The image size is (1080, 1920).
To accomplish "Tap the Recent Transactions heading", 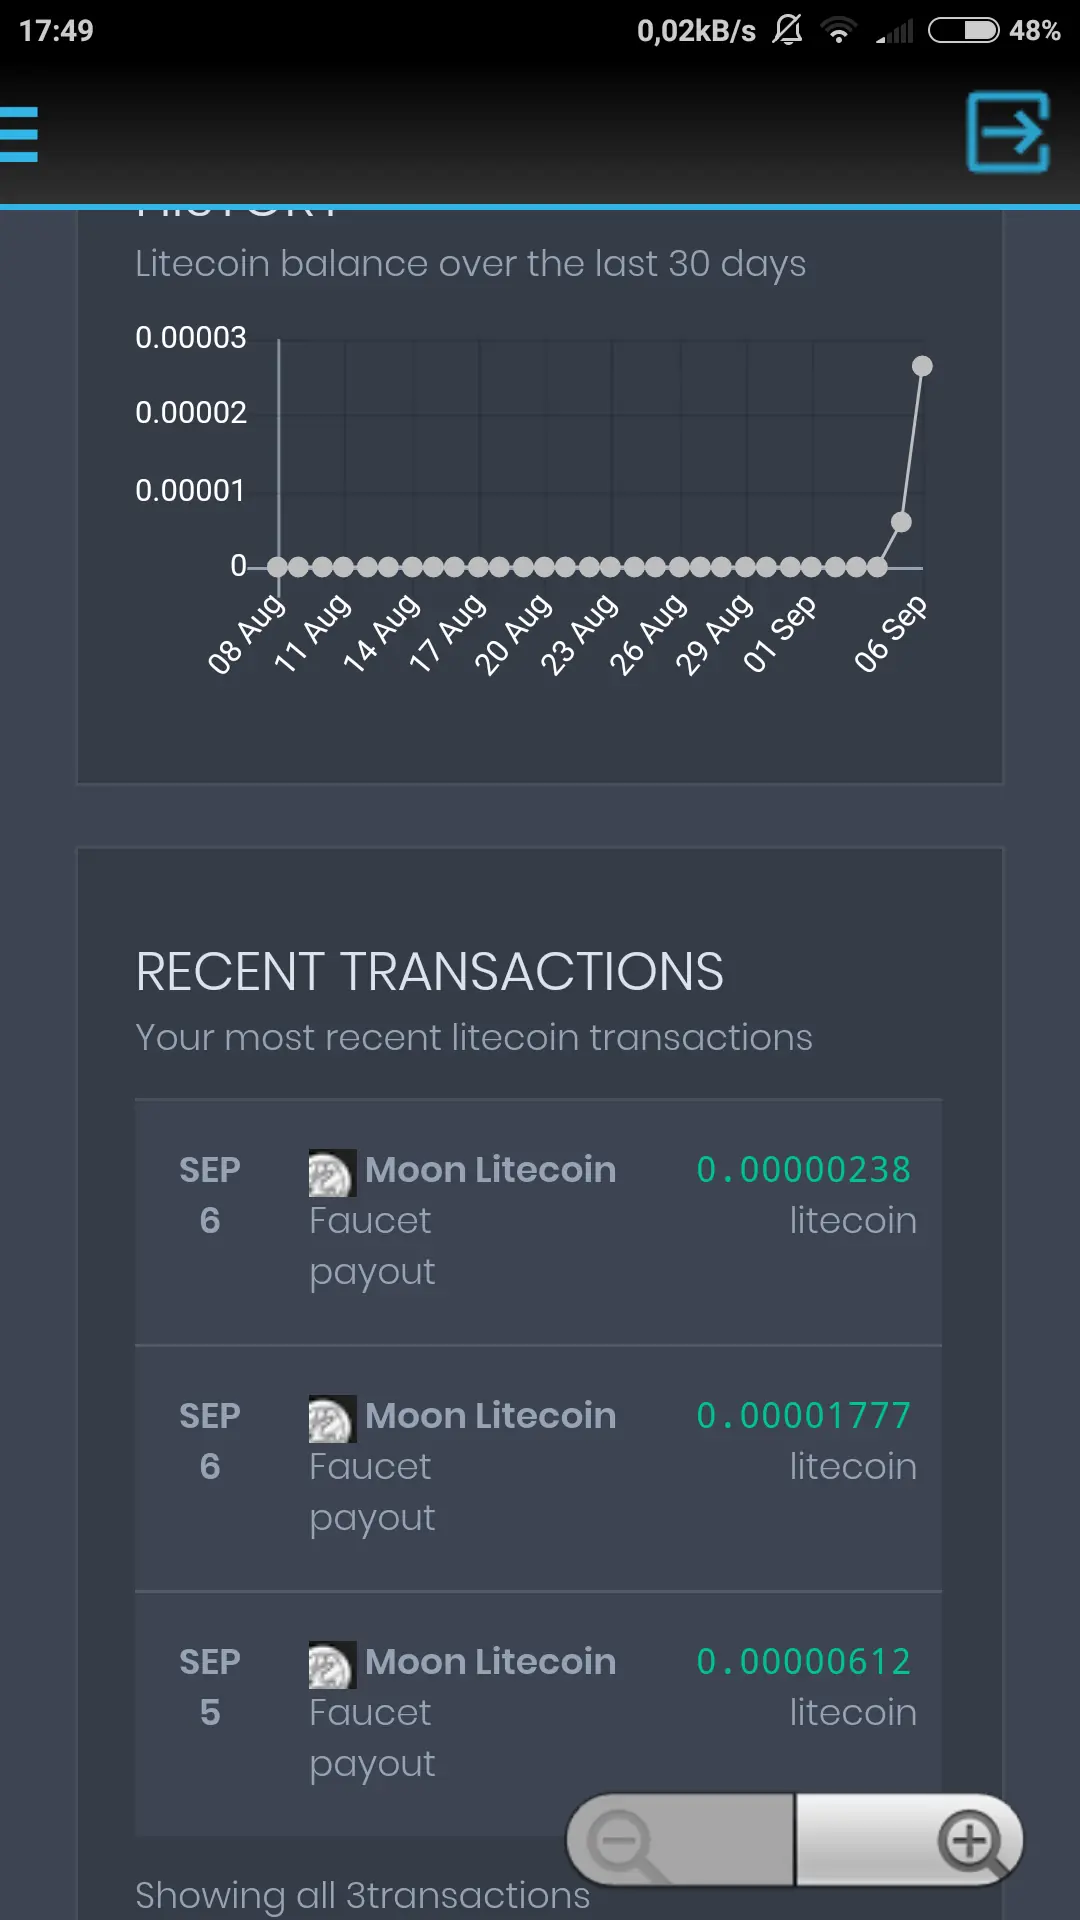I will pos(430,972).
